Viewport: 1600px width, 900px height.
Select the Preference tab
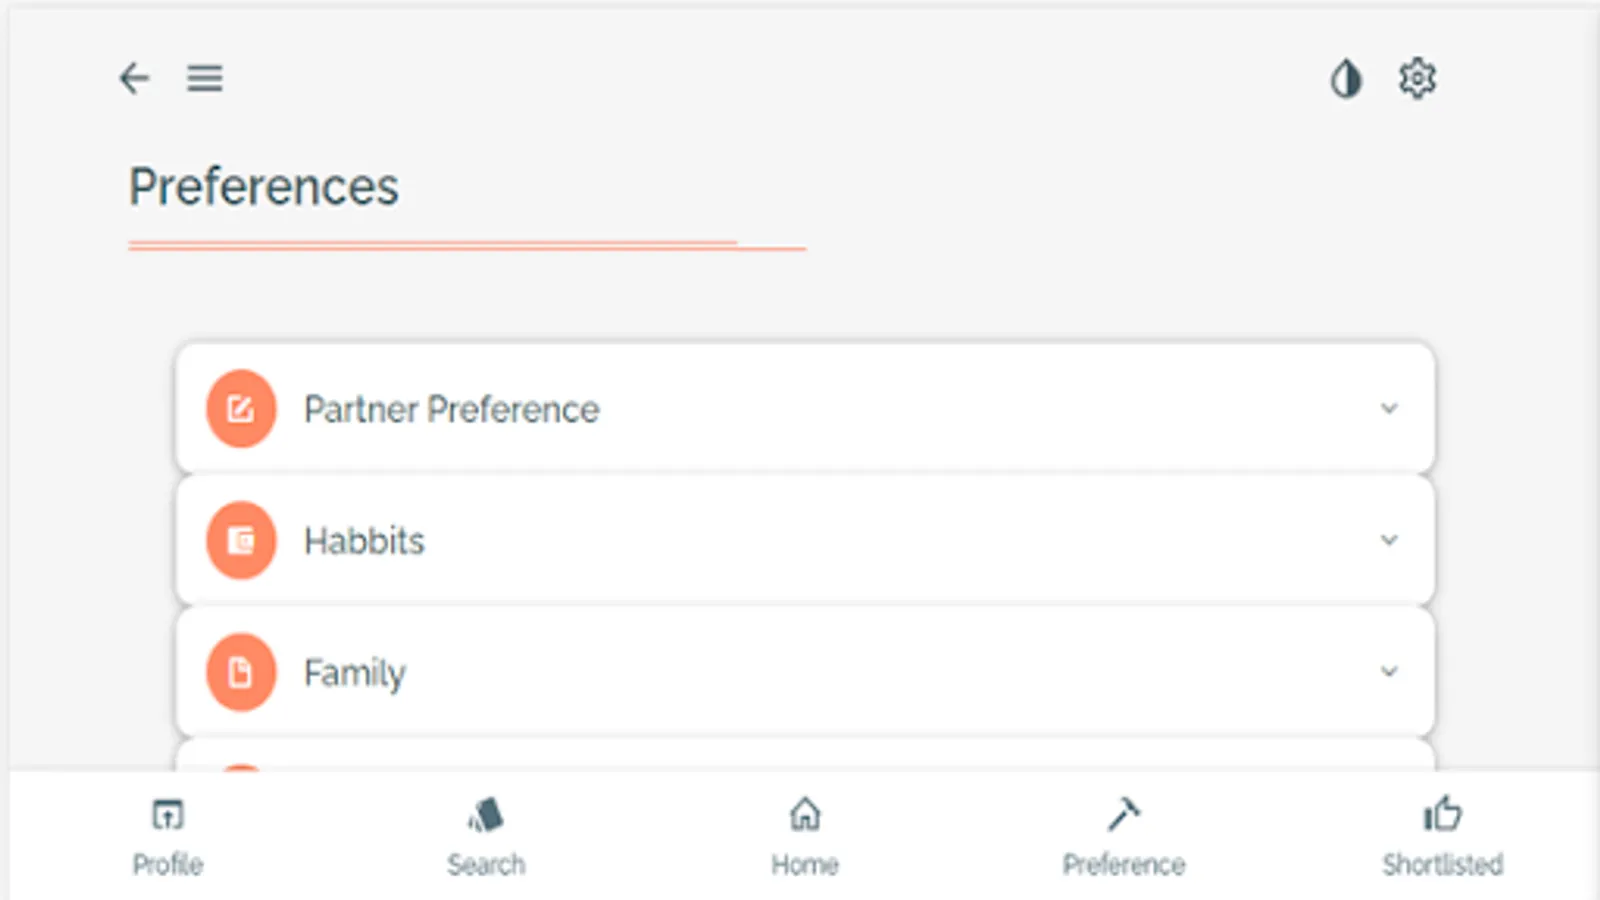(x=1124, y=836)
